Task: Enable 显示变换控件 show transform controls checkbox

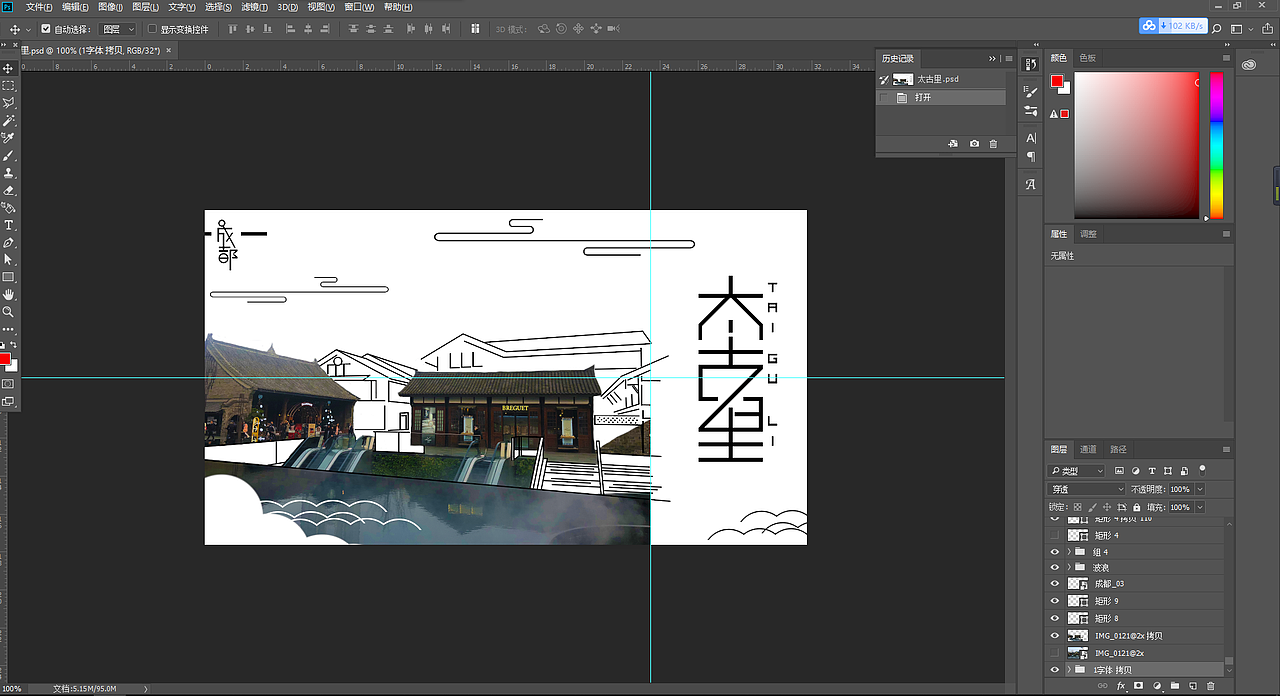Action: tap(152, 29)
